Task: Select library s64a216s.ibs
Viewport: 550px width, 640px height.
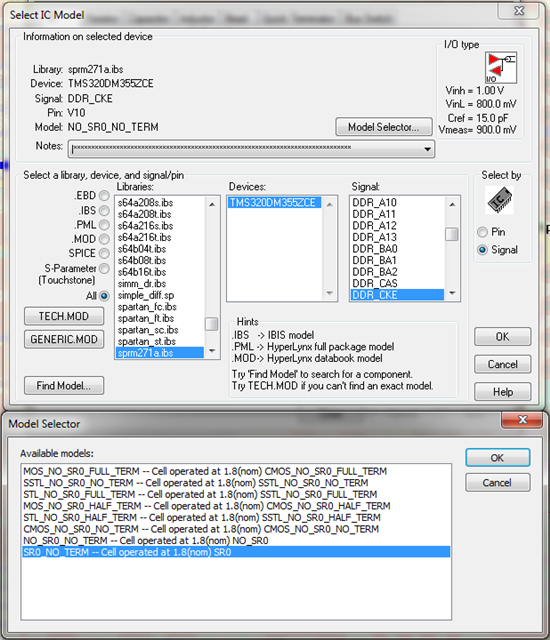Action: coord(160,225)
